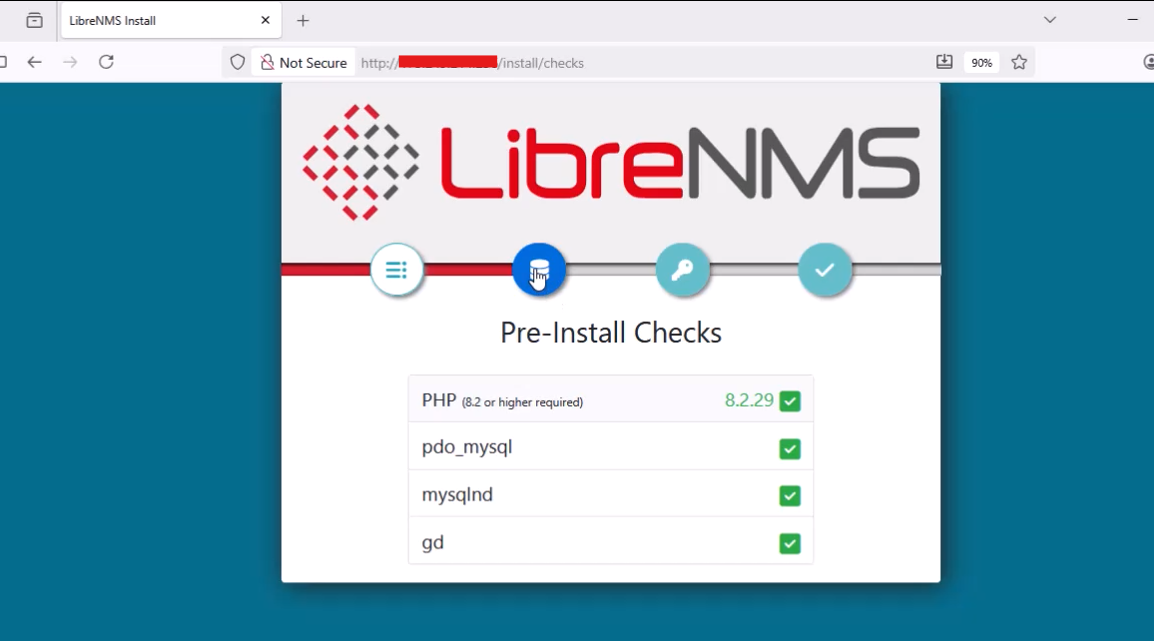Click the gd green check mark
Image resolution: width=1154 pixels, height=641 pixels.
790,544
